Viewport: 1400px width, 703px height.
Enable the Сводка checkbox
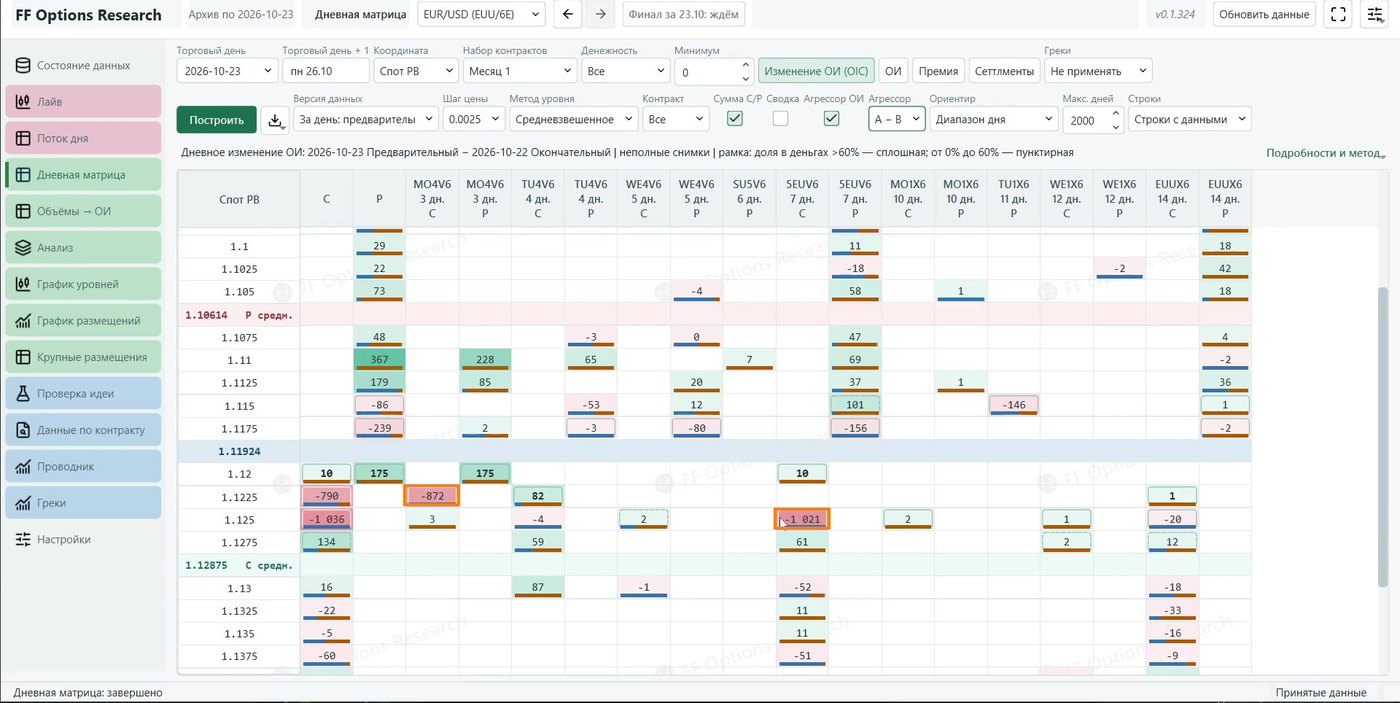[x=781, y=119]
